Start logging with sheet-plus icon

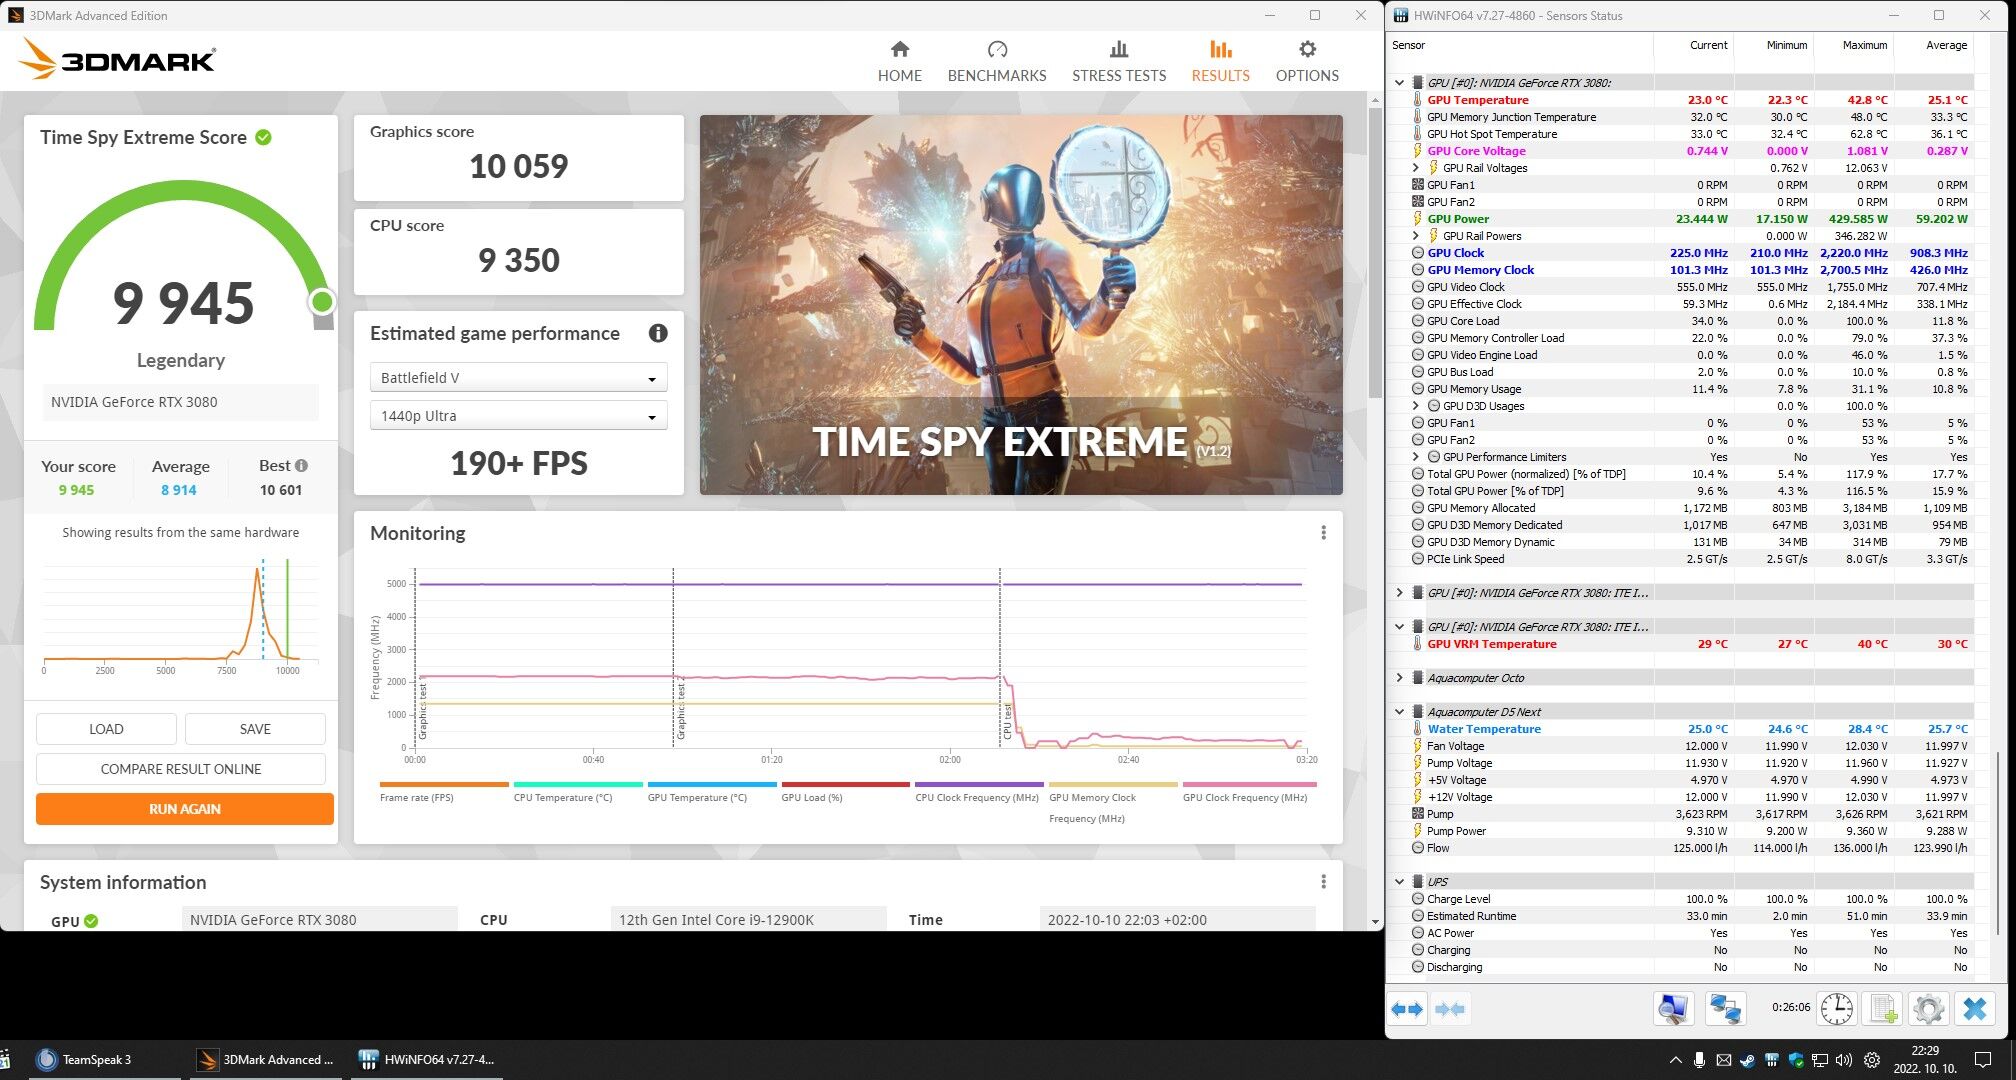pyautogui.click(x=1883, y=1009)
